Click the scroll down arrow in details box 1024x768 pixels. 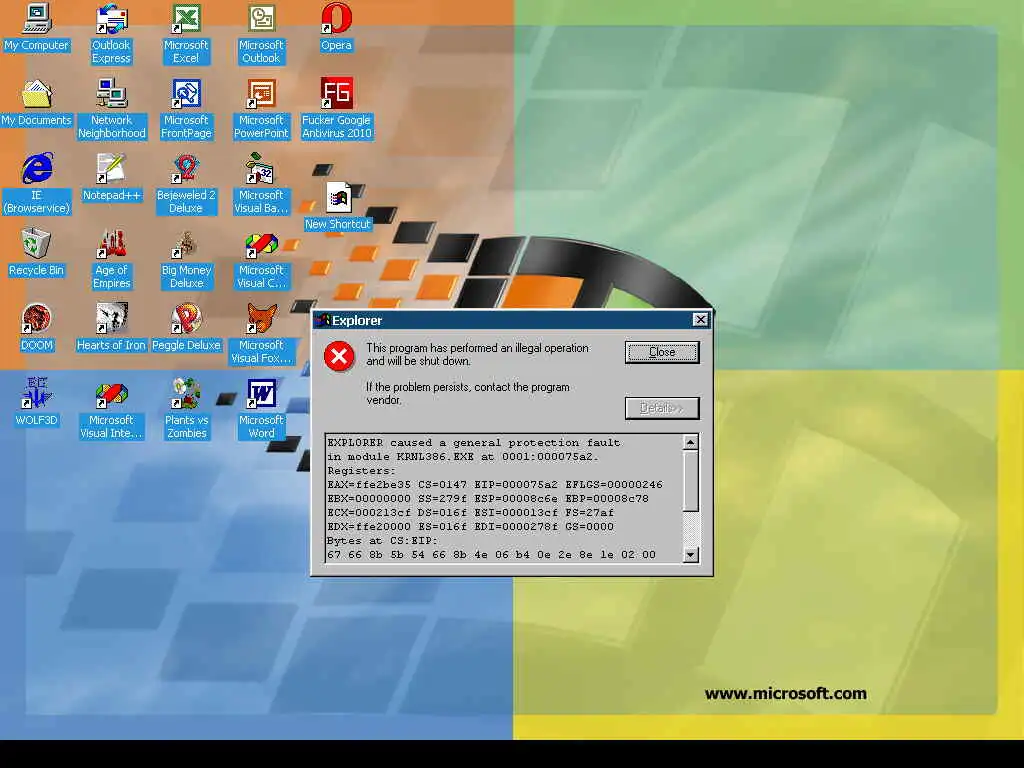(690, 555)
